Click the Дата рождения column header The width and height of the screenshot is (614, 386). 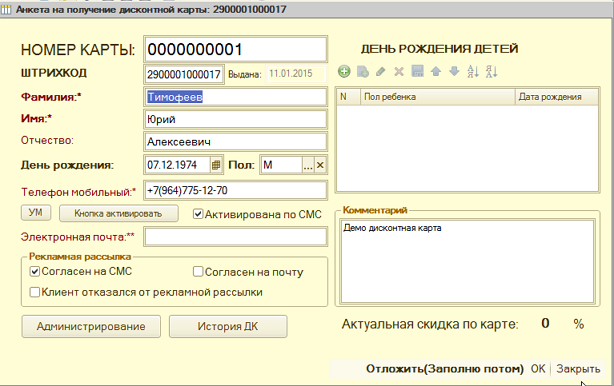(x=556, y=97)
